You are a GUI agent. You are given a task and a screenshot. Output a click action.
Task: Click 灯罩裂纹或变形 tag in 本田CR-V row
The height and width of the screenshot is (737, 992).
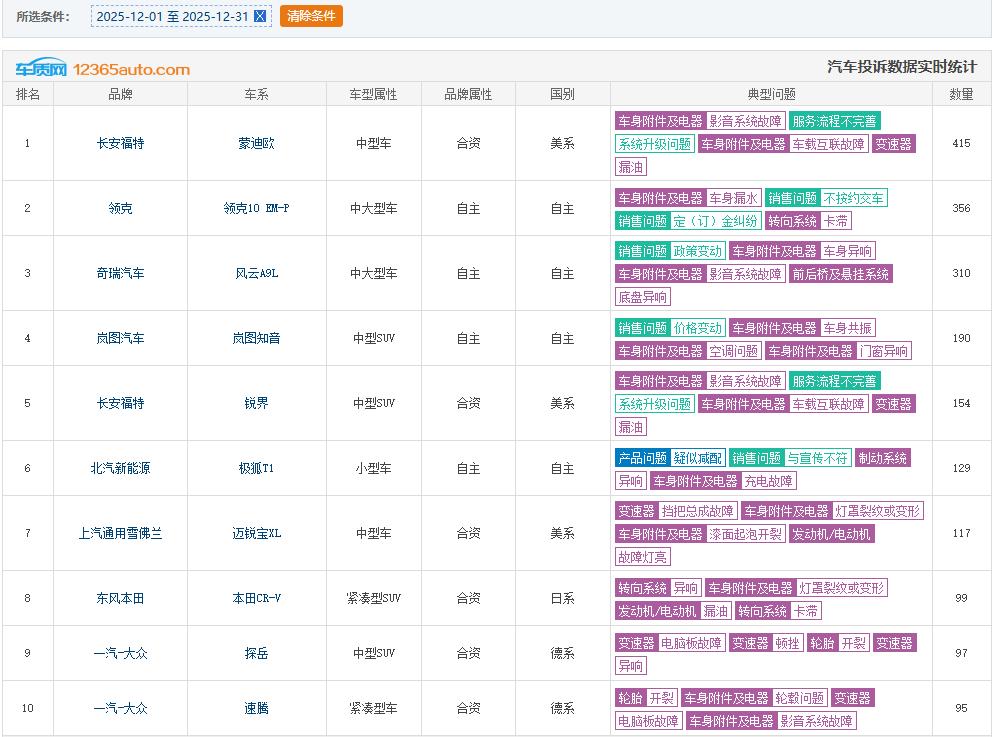tap(841, 588)
